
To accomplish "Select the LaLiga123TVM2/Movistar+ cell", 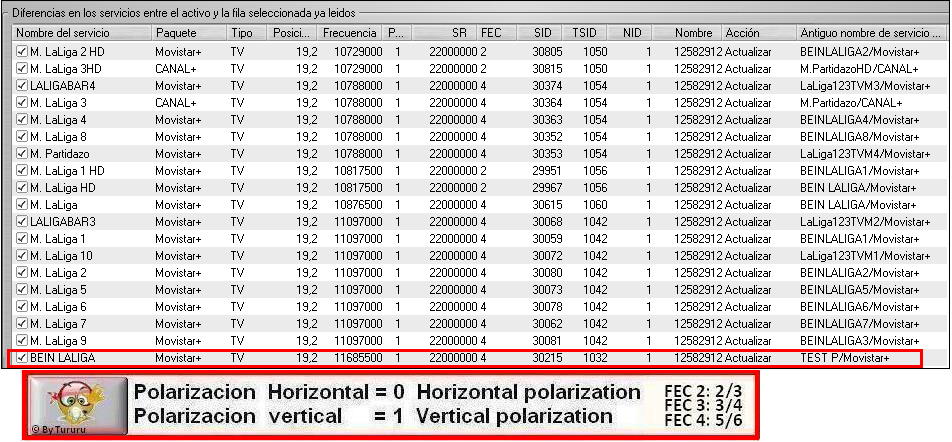I will click(865, 222).
